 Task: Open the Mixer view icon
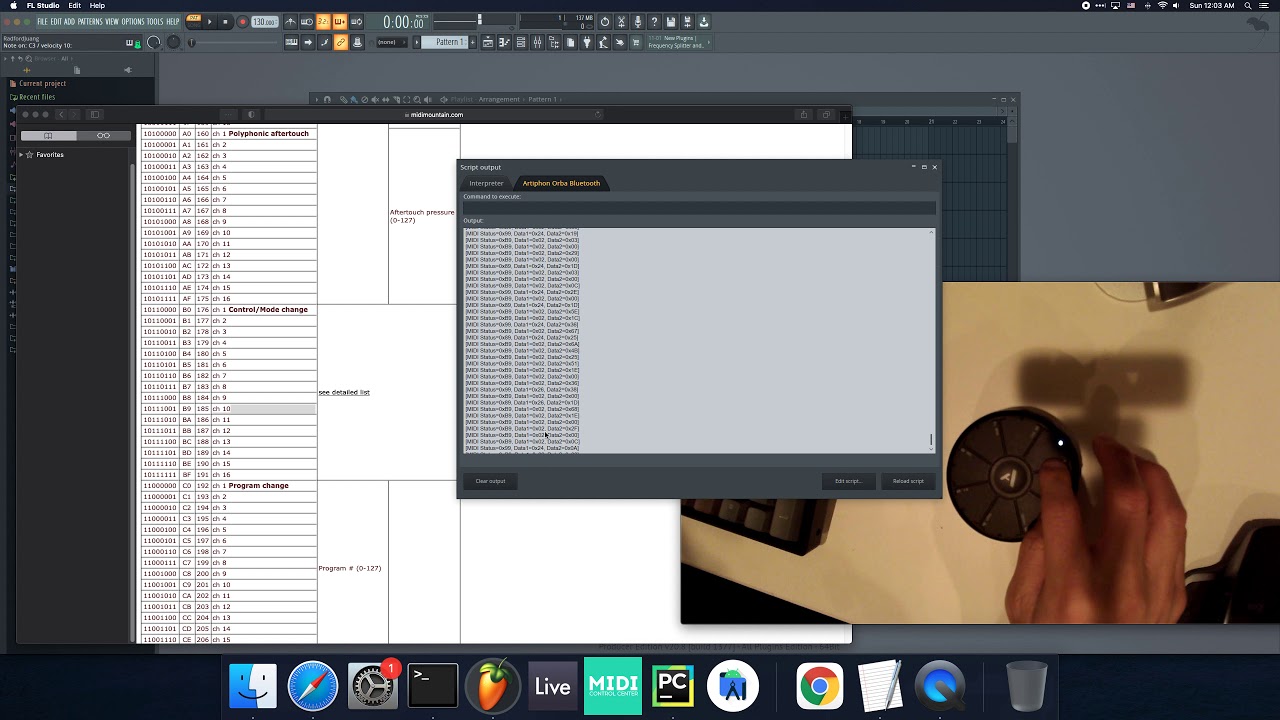coord(537,42)
